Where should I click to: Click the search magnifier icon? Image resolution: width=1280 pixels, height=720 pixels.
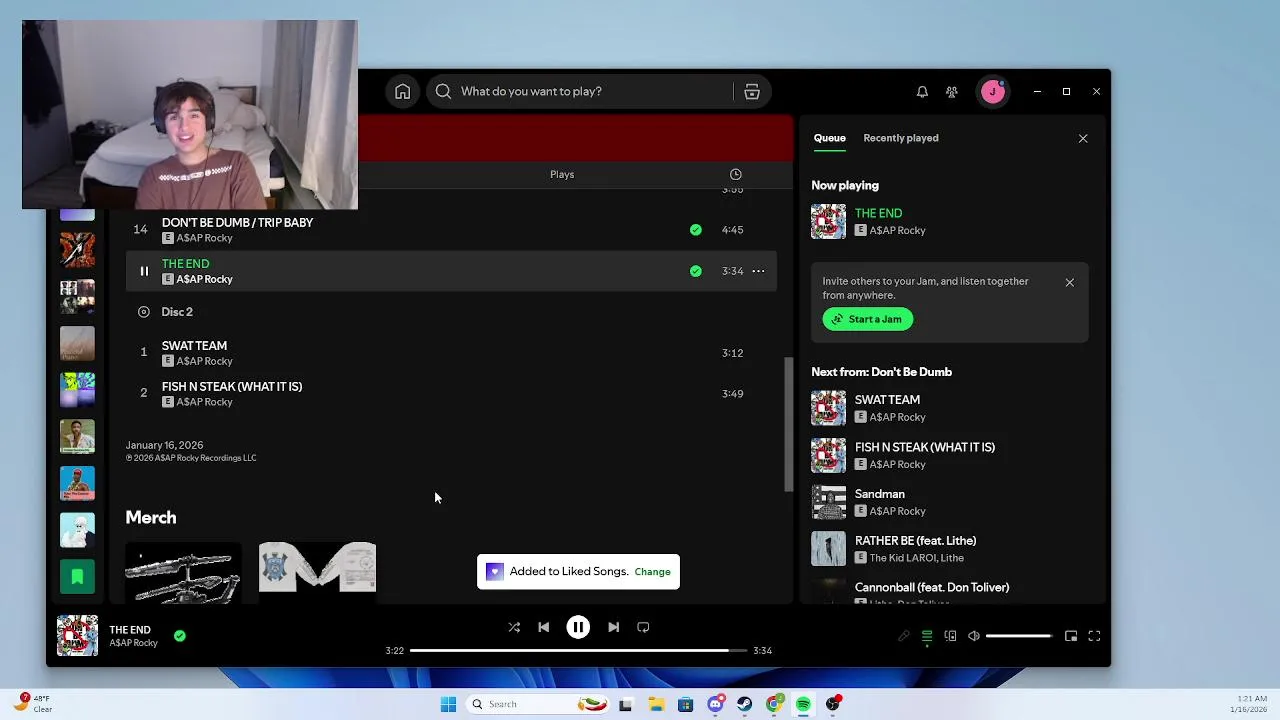coord(443,91)
